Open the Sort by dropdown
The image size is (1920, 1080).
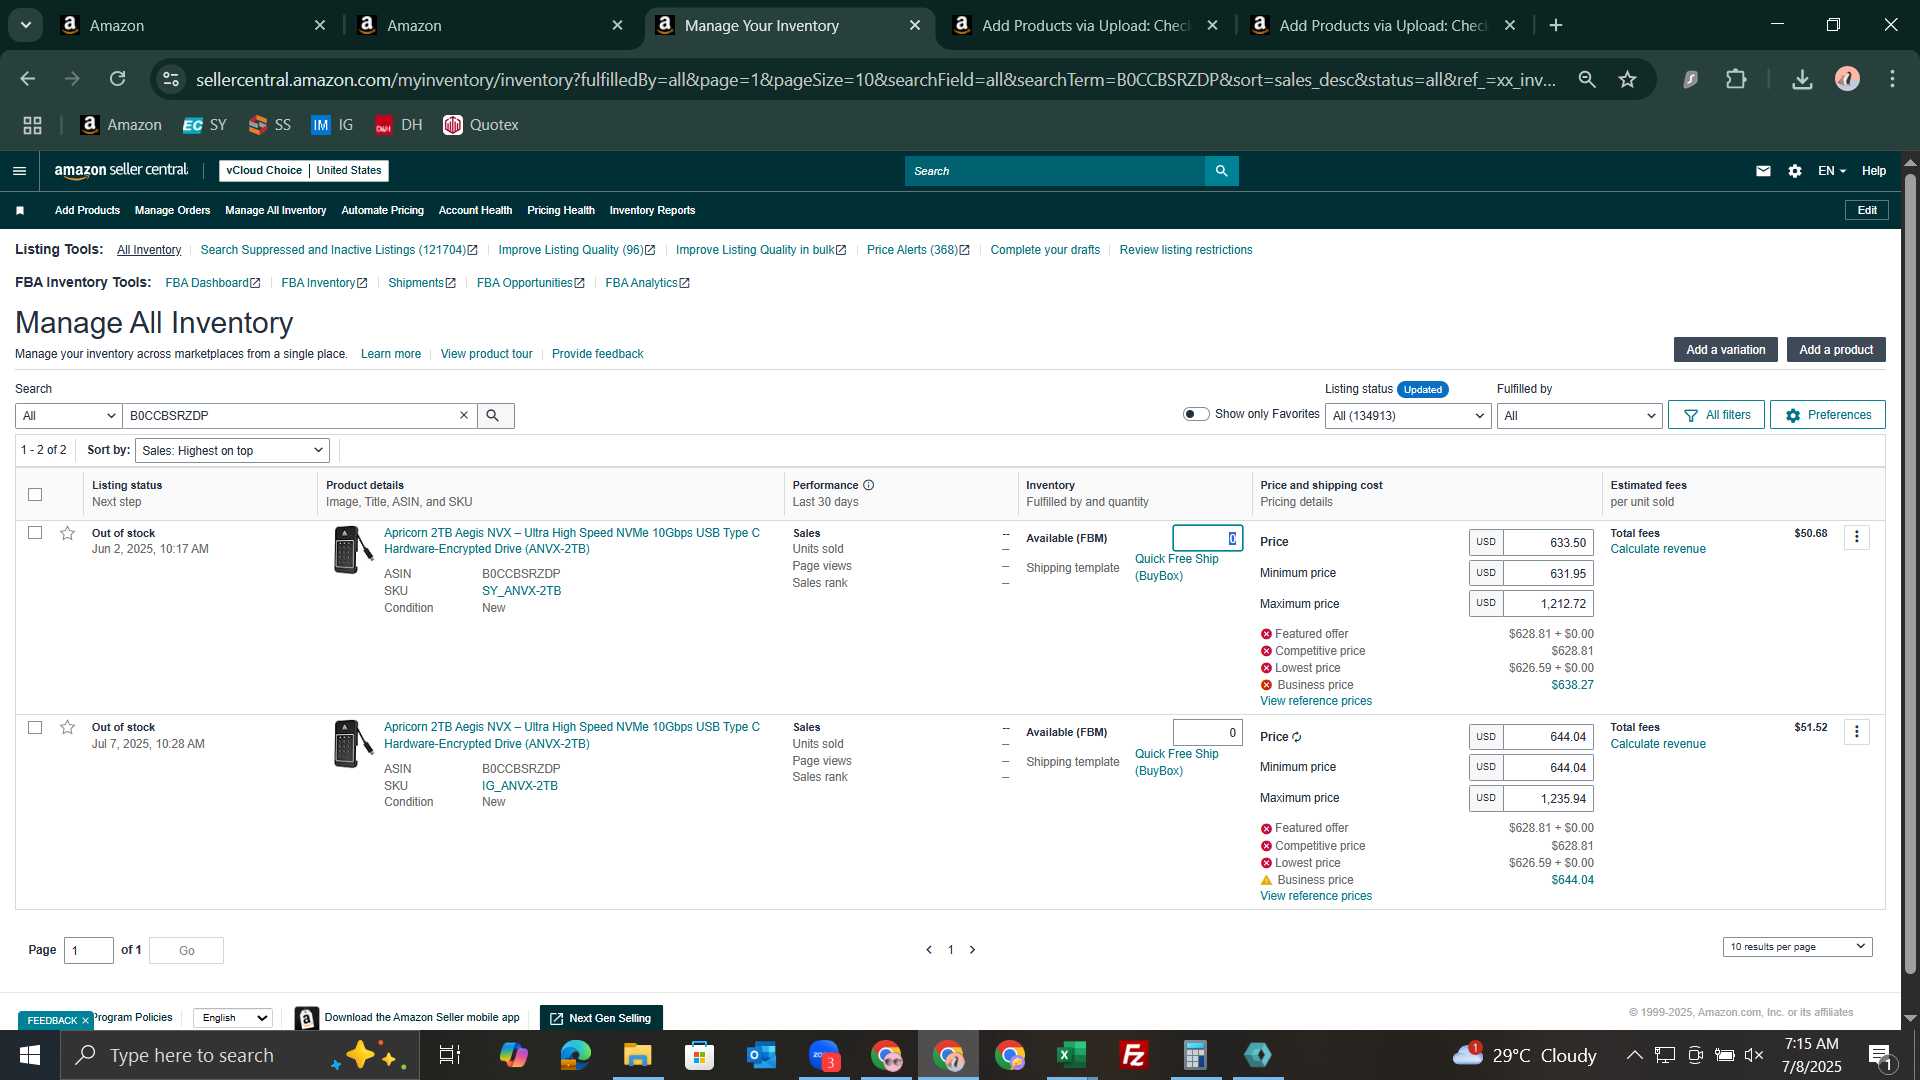pos(232,451)
